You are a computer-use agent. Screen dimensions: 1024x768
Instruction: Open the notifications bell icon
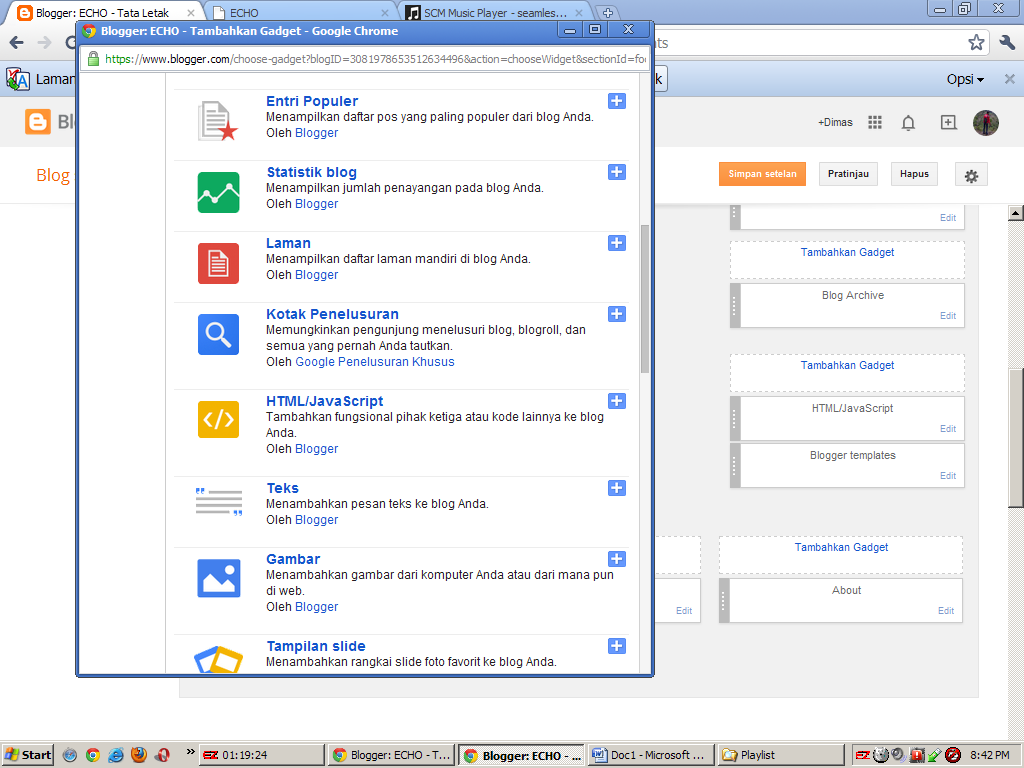coord(908,123)
